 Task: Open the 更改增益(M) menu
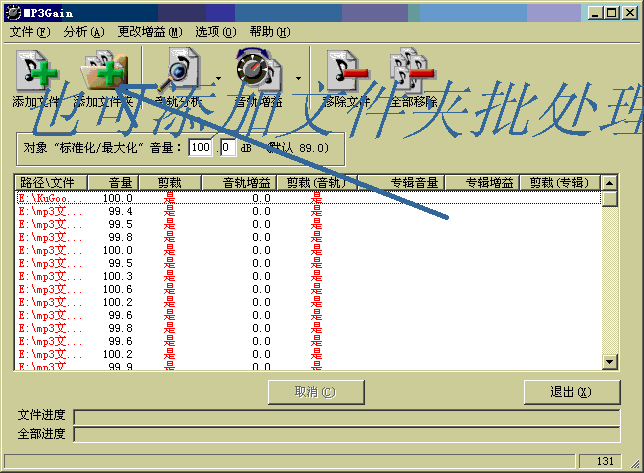pos(150,32)
